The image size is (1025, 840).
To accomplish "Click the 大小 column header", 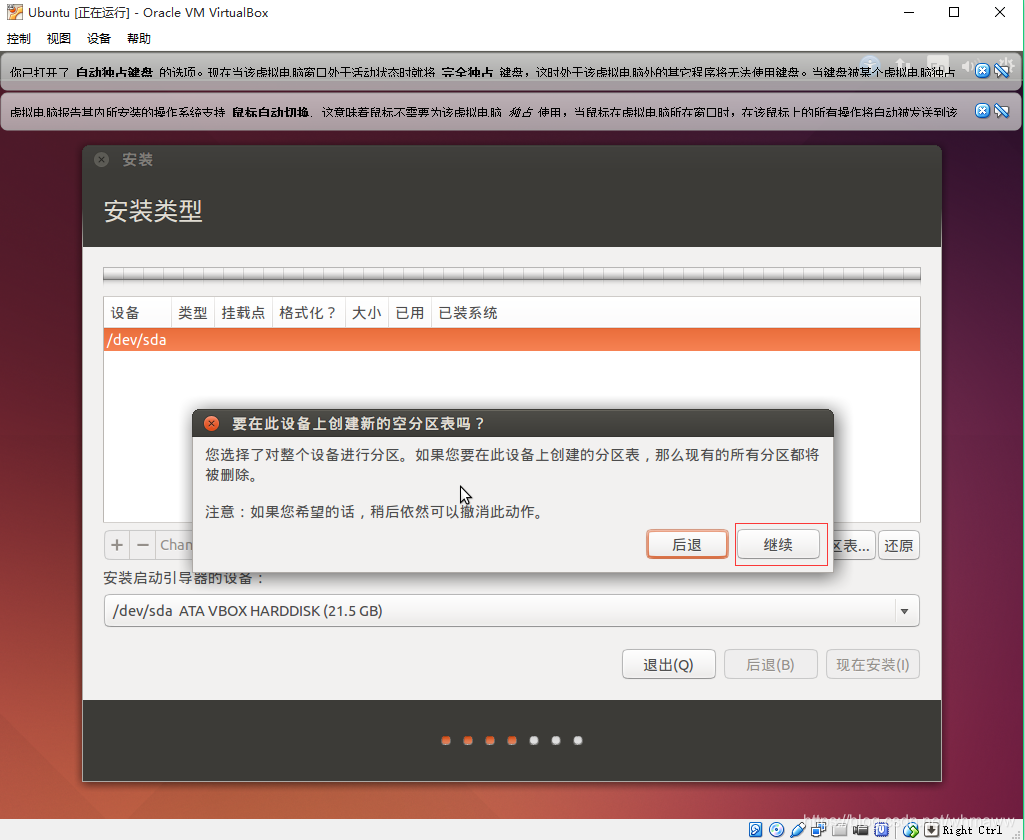I will coord(367,313).
